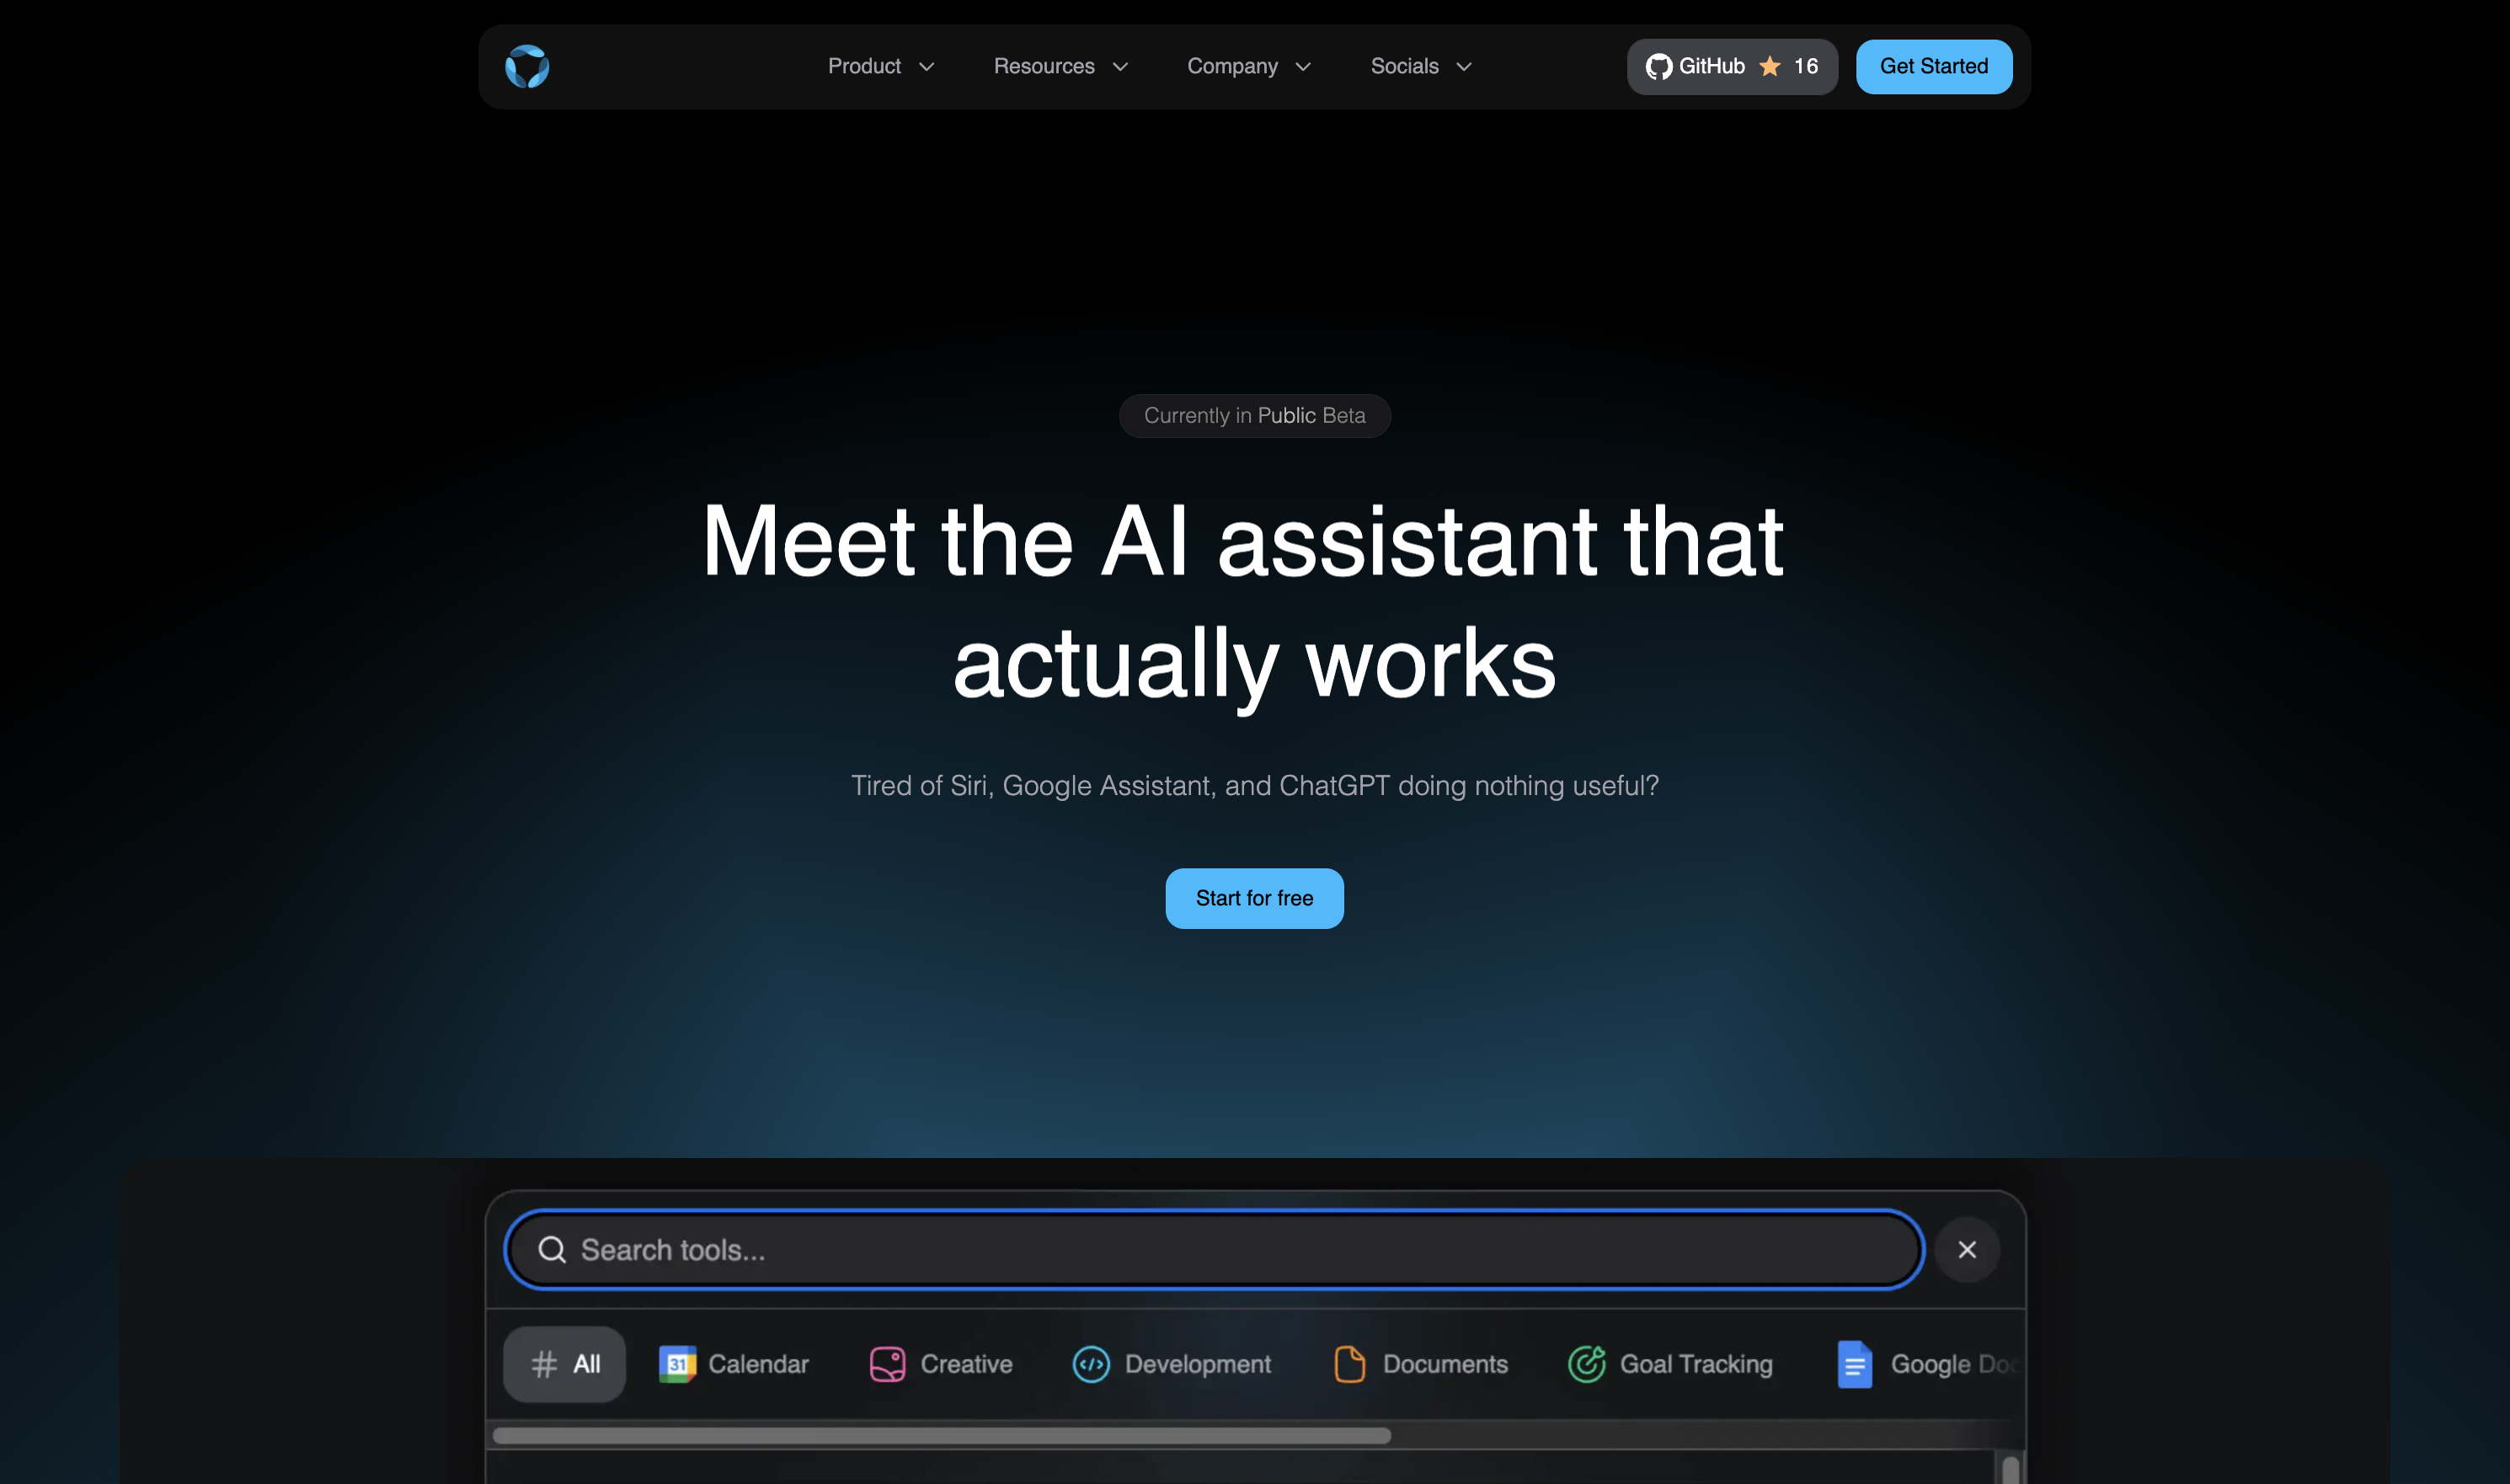Expand the Product dropdown menu
The width and height of the screenshot is (2510, 1484).
pos(881,67)
